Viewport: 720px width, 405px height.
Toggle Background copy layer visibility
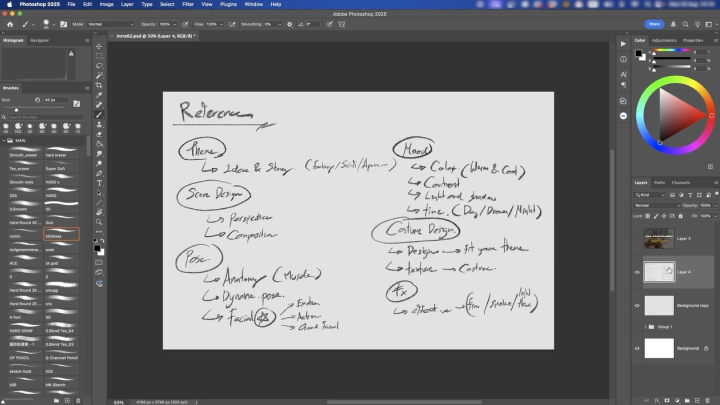pos(637,305)
